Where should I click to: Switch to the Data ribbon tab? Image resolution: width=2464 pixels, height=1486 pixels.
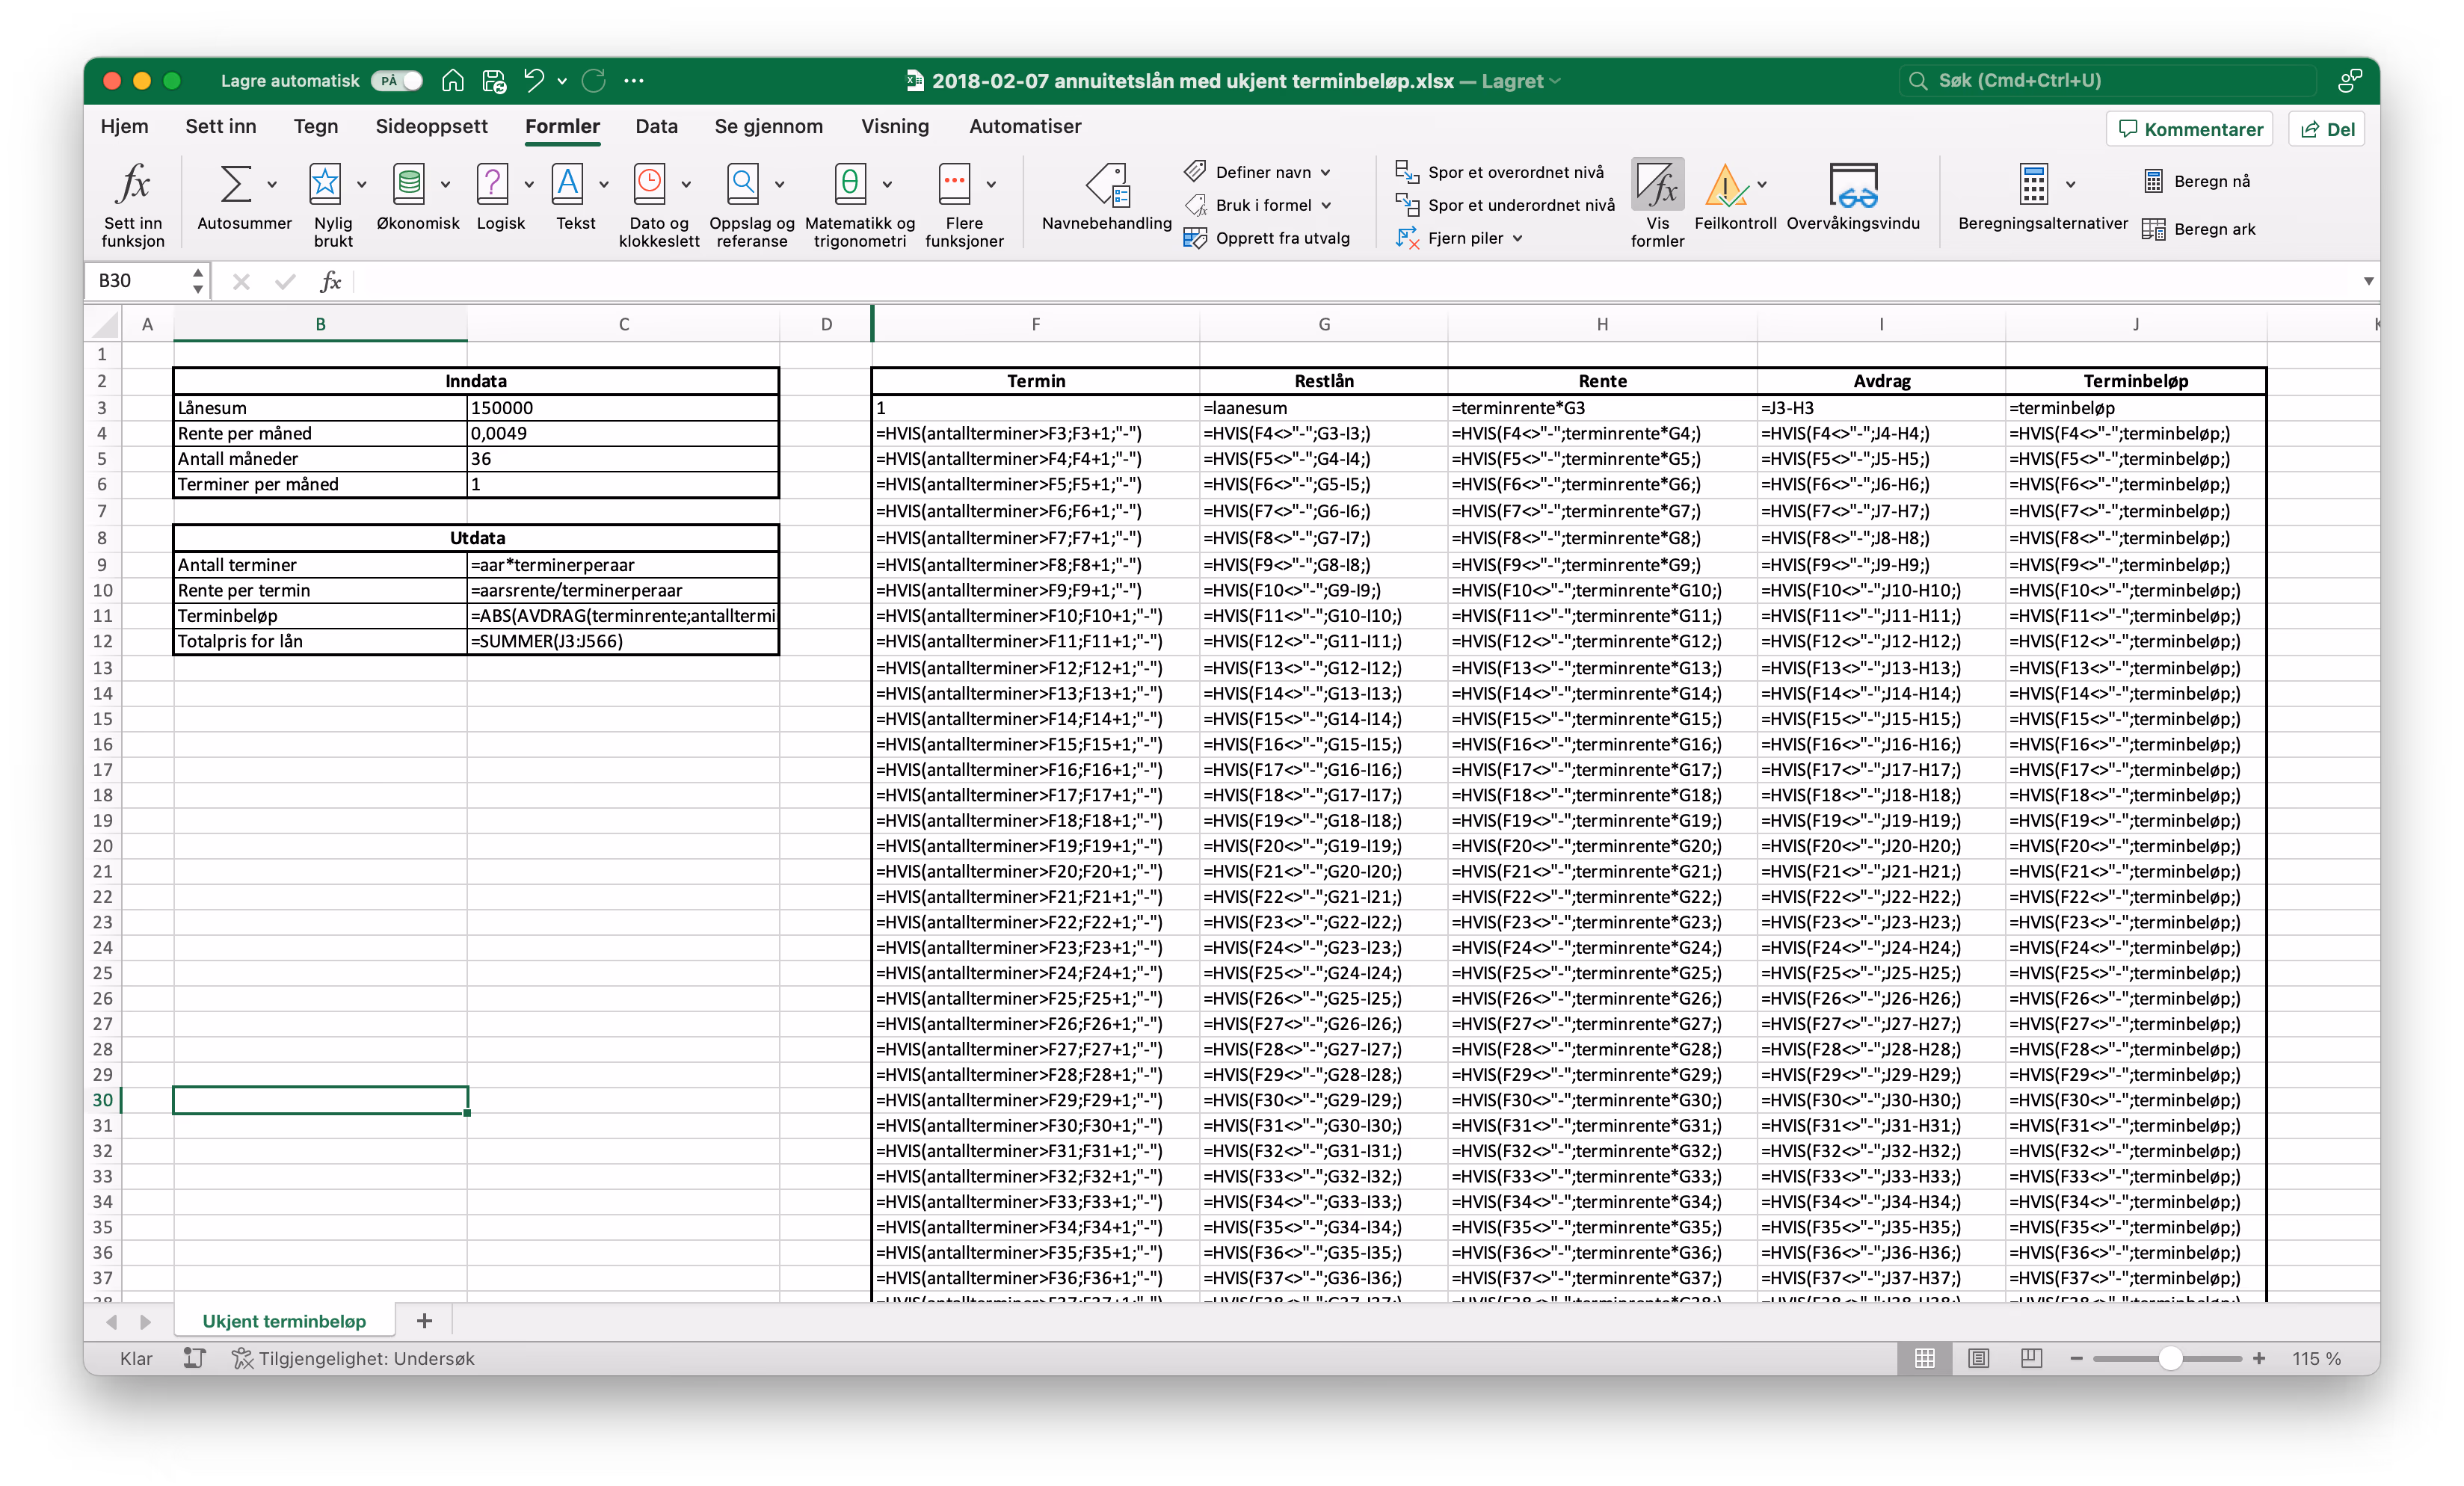(656, 126)
